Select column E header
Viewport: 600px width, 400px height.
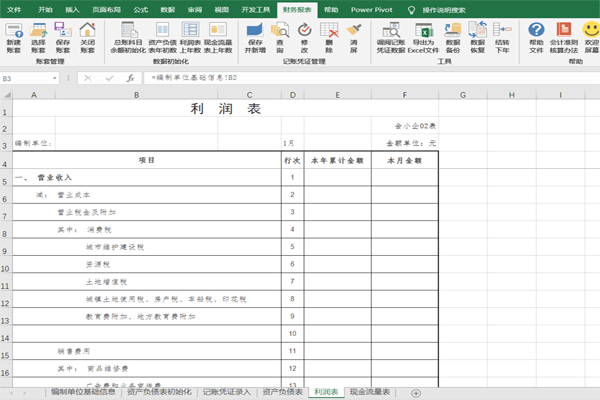point(338,95)
